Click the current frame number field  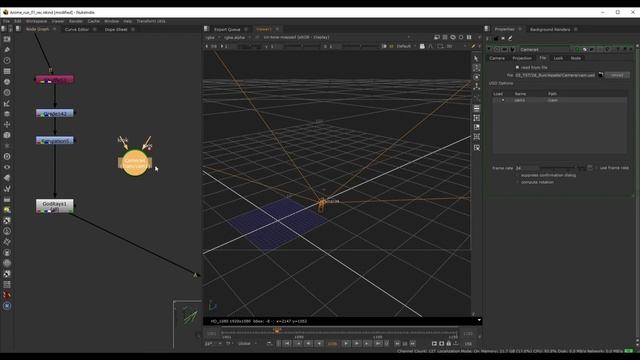click(332, 344)
